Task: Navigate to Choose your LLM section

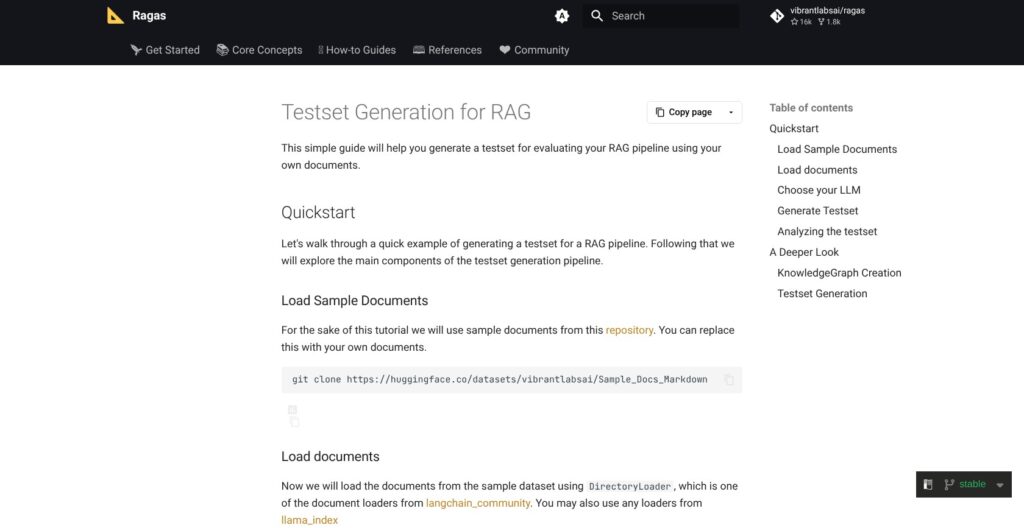Action: coord(818,190)
